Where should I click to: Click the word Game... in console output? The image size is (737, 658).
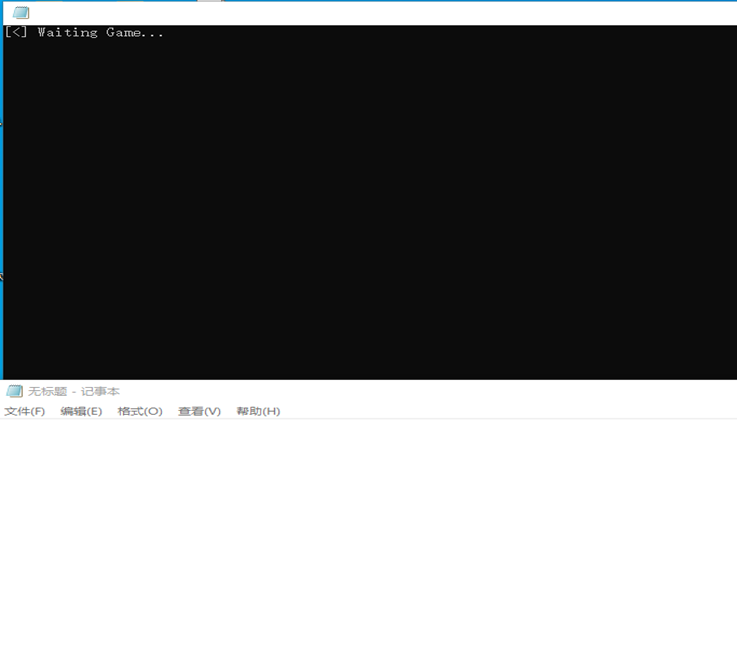135,32
